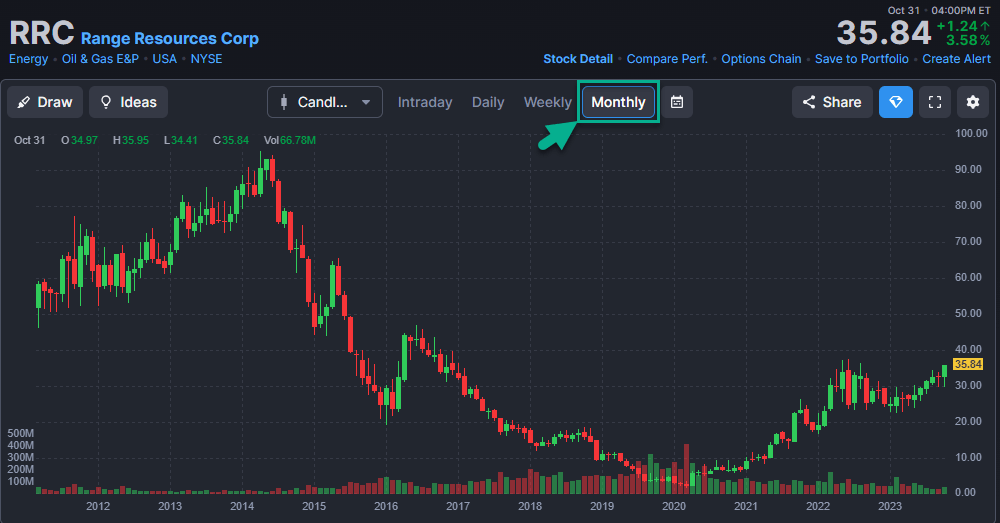The image size is (1000, 523).
Task: Click the 2023 year label on axis
Action: coord(890,506)
